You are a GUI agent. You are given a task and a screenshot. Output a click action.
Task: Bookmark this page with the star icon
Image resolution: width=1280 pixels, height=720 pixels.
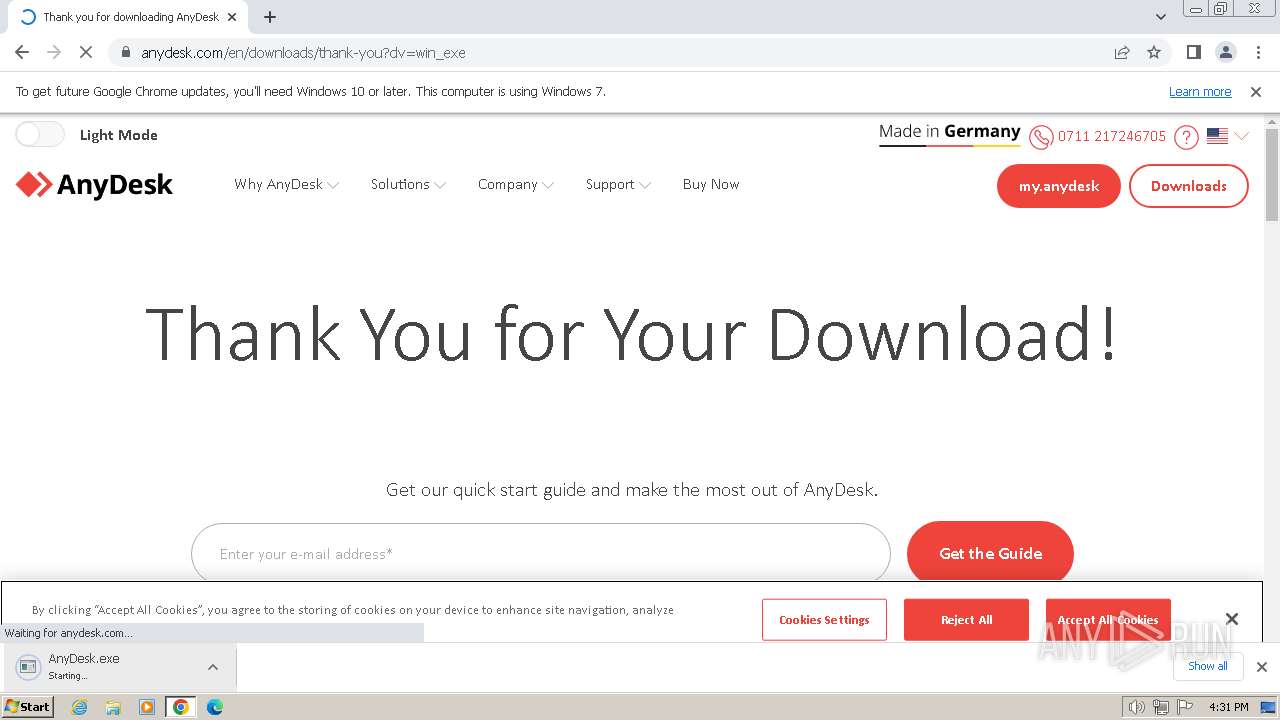coord(1154,52)
